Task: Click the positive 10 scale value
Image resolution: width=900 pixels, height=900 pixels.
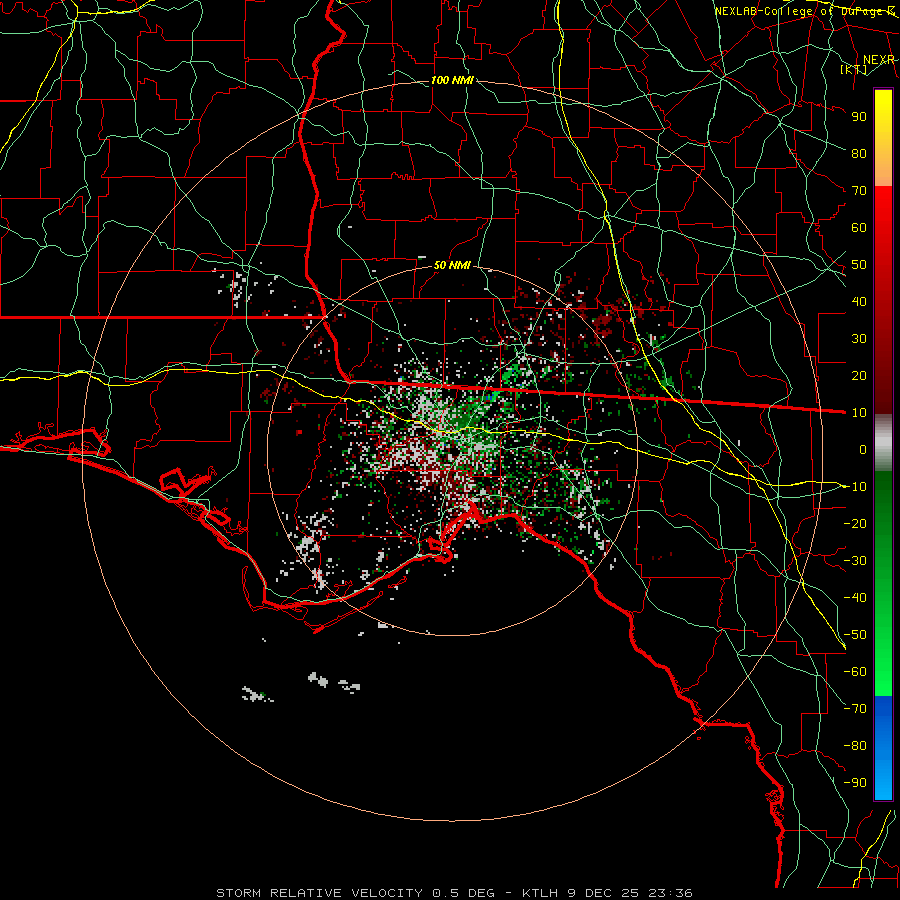Action: pyautogui.click(x=859, y=413)
